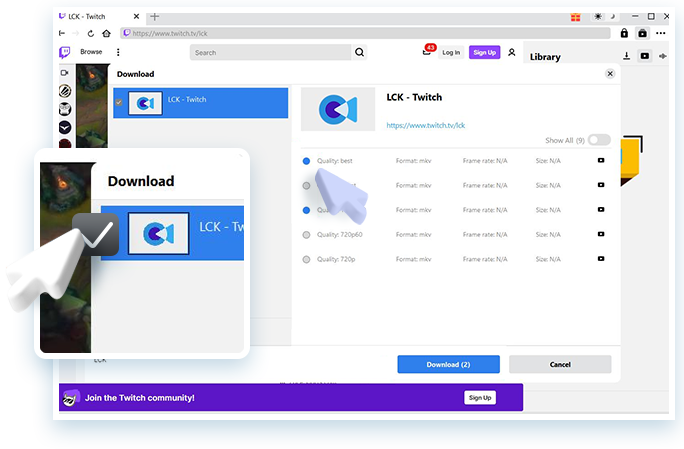
Task: Click the video icon on Quality: best row
Action: pos(601,160)
